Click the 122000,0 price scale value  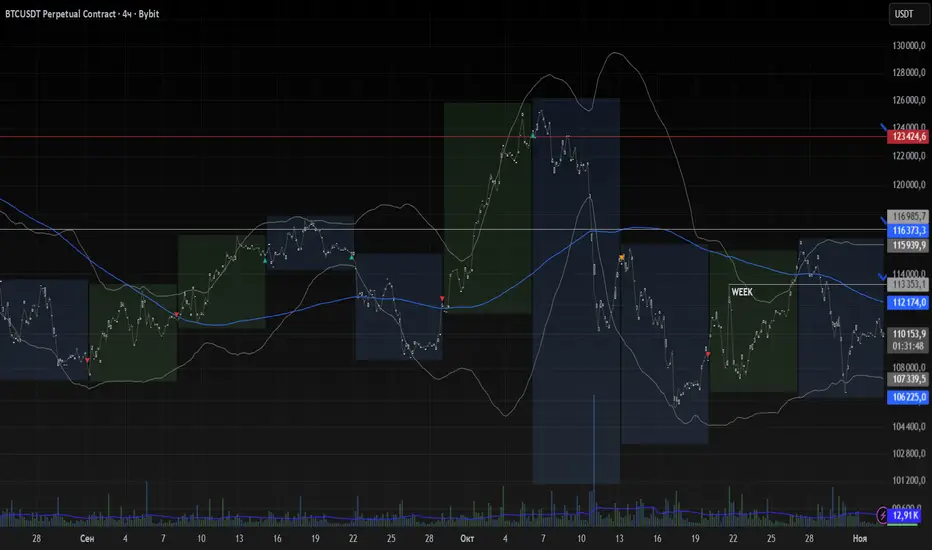pos(909,156)
